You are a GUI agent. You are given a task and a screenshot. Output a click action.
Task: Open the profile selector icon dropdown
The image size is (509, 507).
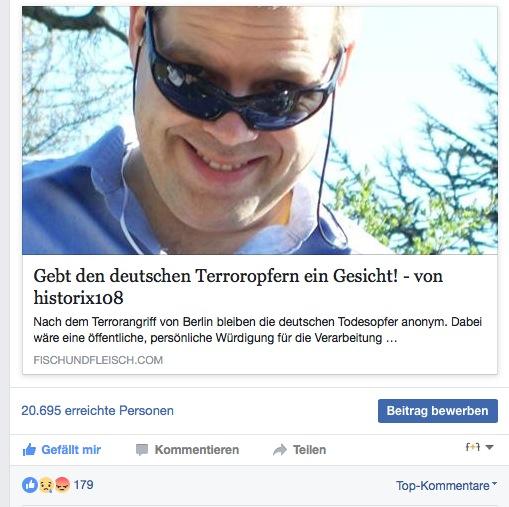pos(479,447)
